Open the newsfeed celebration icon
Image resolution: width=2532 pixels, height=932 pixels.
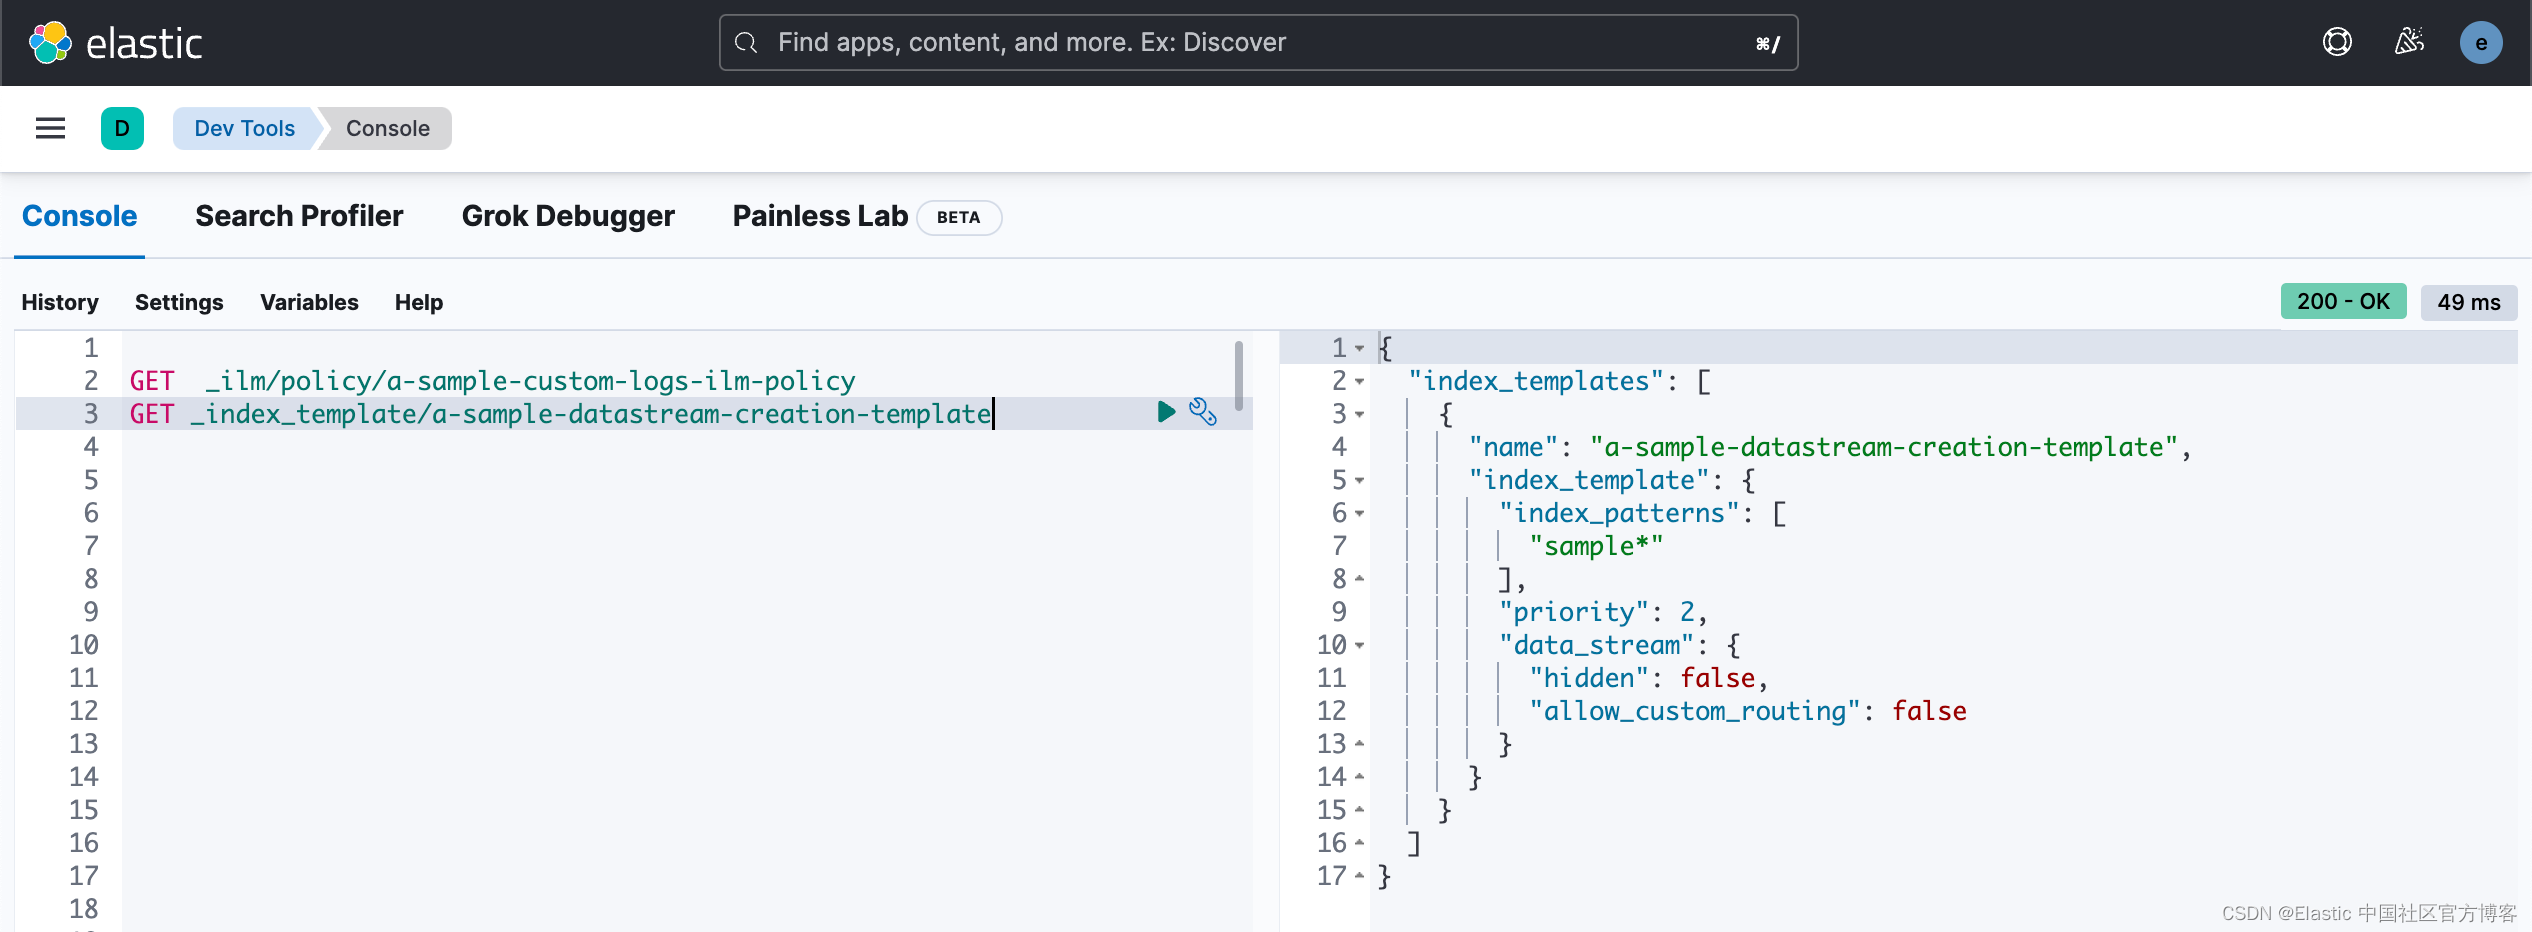tap(2409, 42)
